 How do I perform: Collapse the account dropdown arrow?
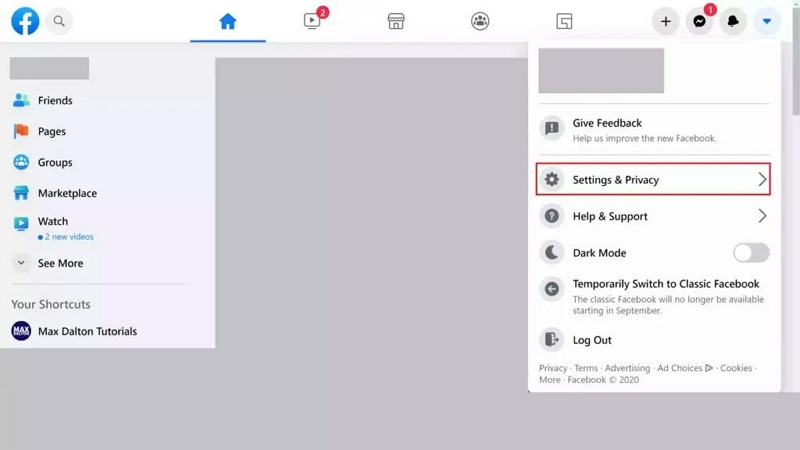[x=767, y=21]
